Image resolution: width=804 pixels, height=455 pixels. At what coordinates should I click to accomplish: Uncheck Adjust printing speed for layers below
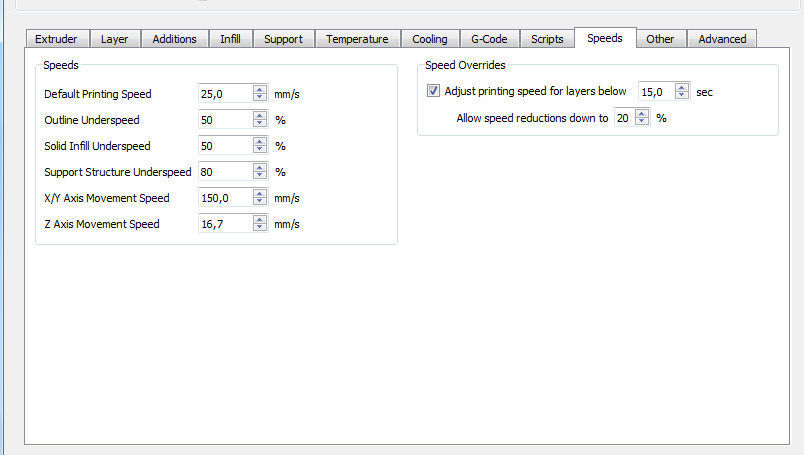[433, 91]
